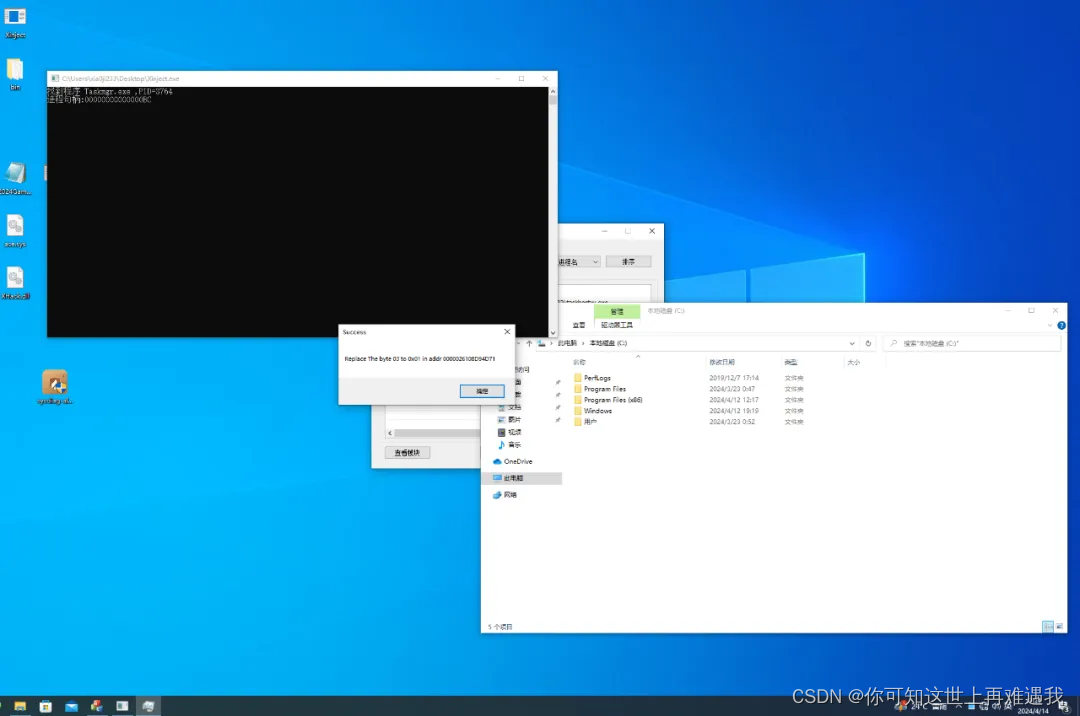
Task: Open Microsoft Store from the taskbar
Action: 45,706
